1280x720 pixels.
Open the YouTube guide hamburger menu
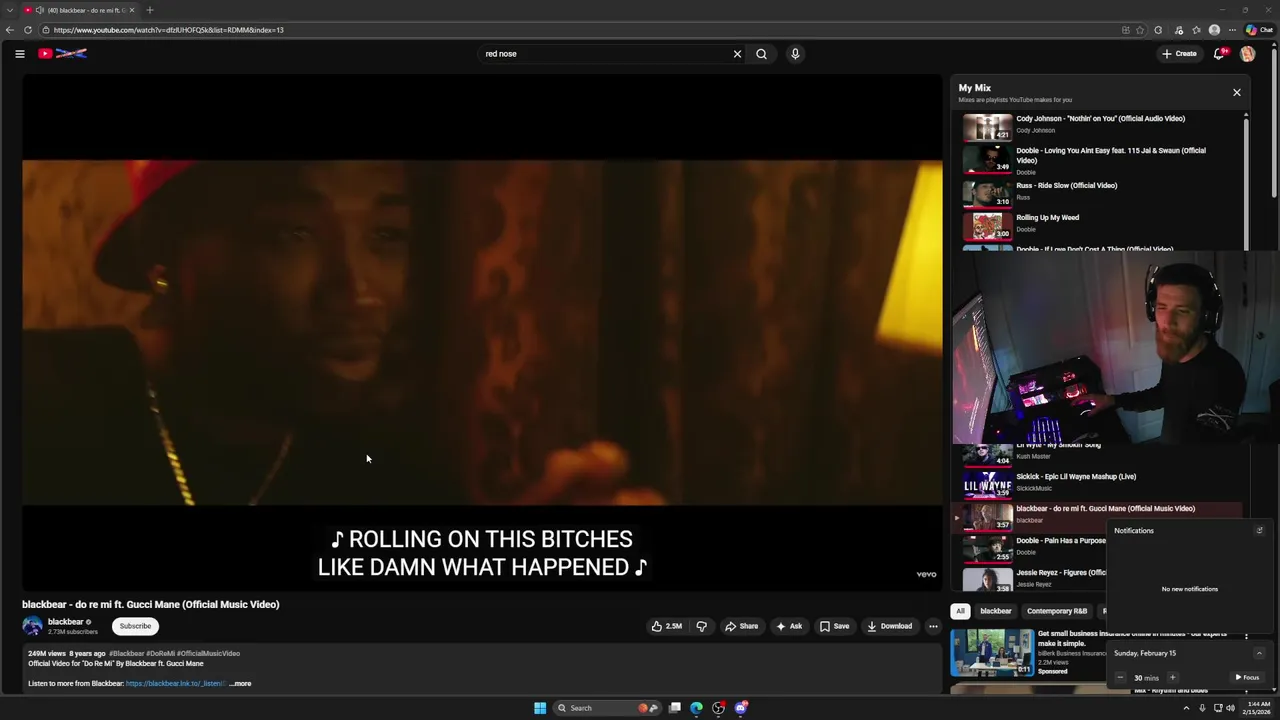coord(19,54)
